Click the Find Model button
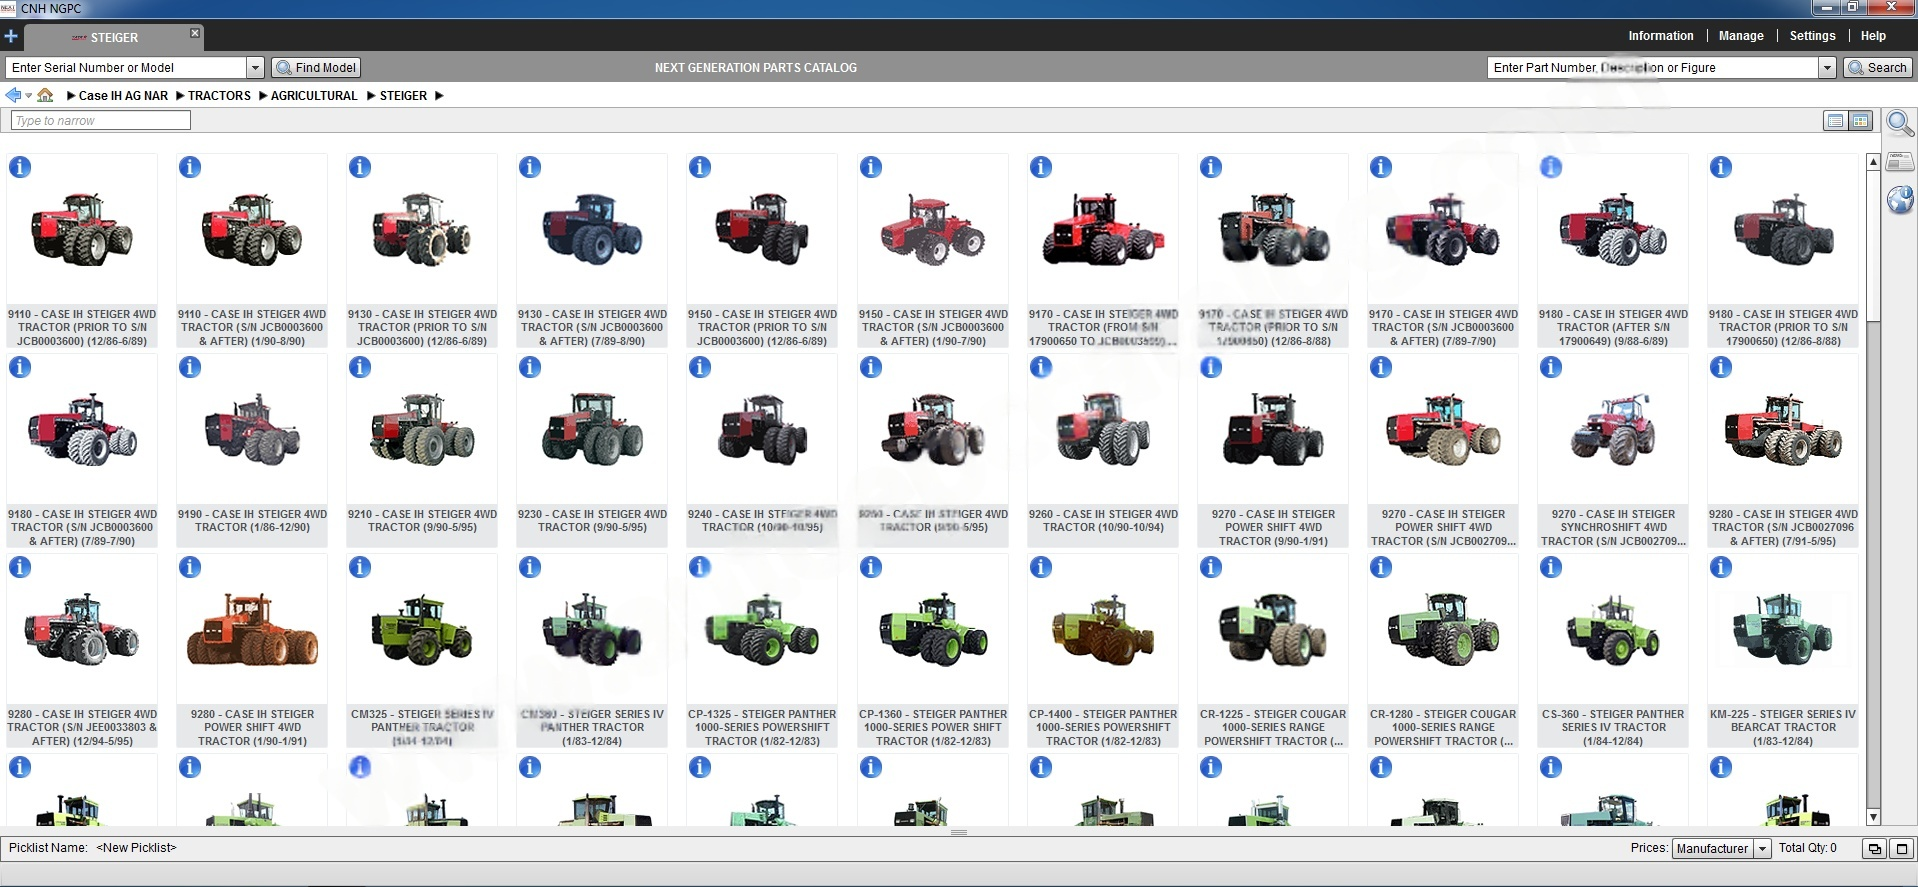The width and height of the screenshot is (1918, 887). 316,68
